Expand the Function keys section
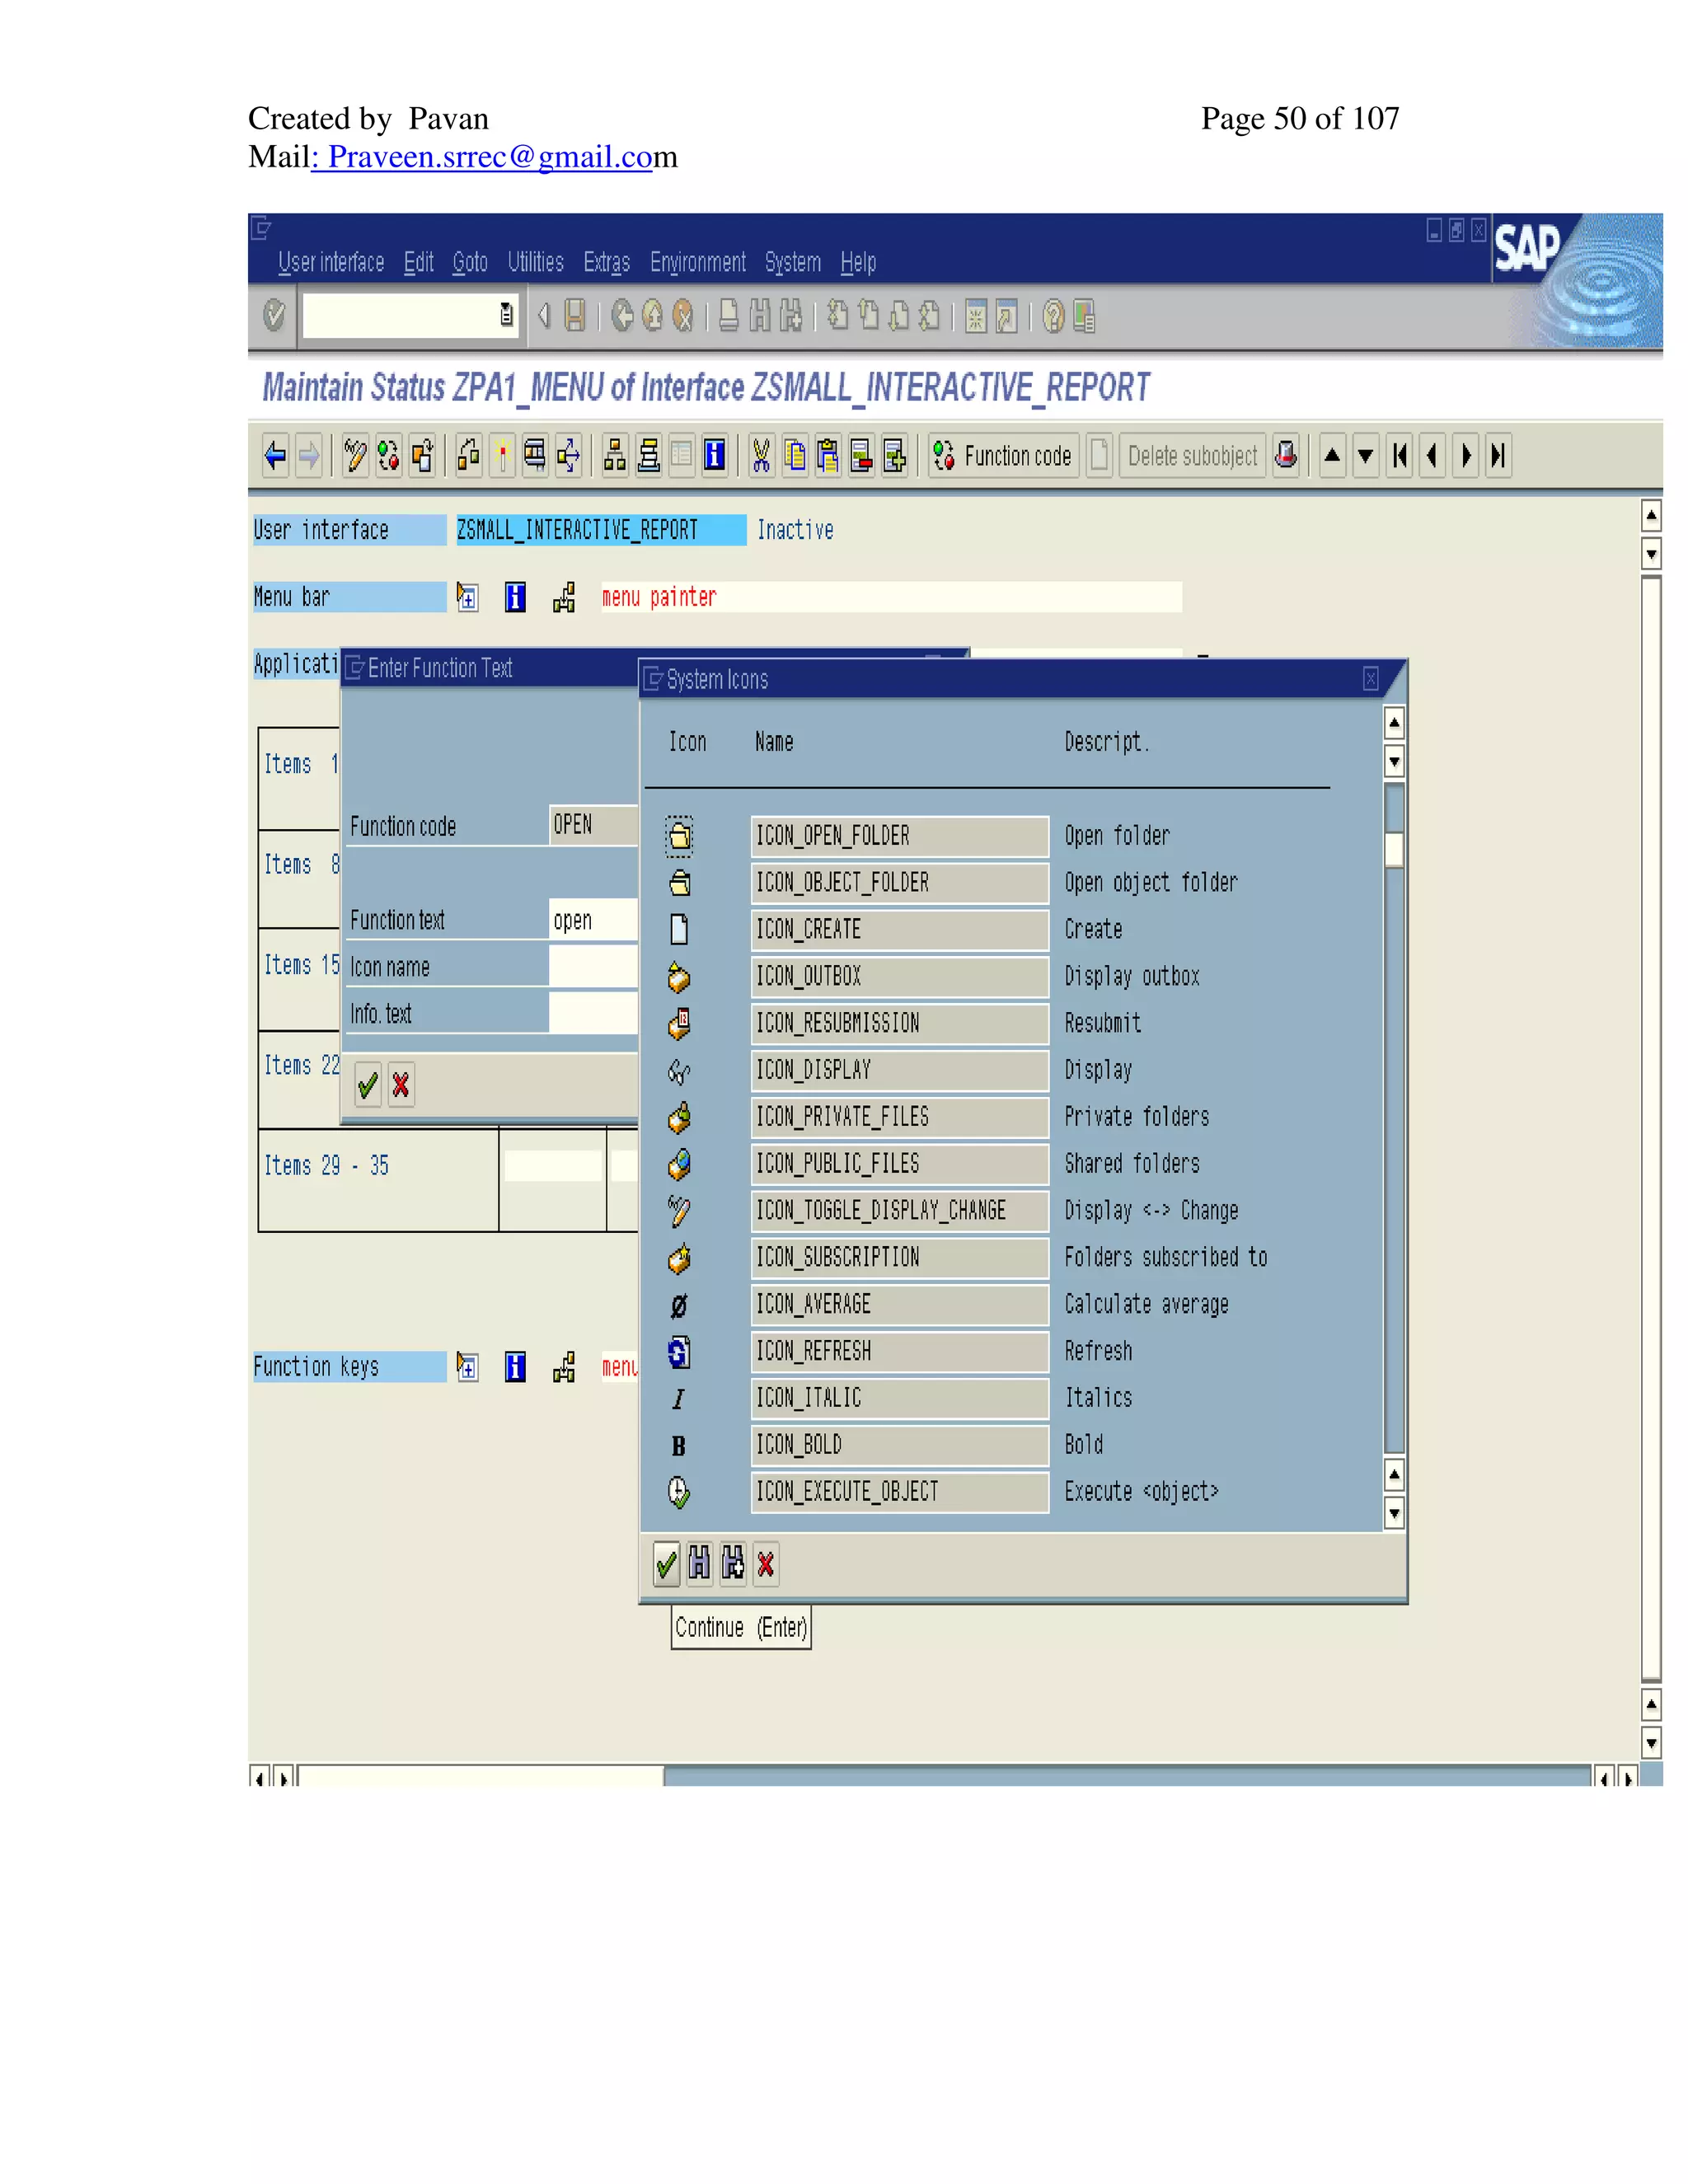 tap(467, 1367)
